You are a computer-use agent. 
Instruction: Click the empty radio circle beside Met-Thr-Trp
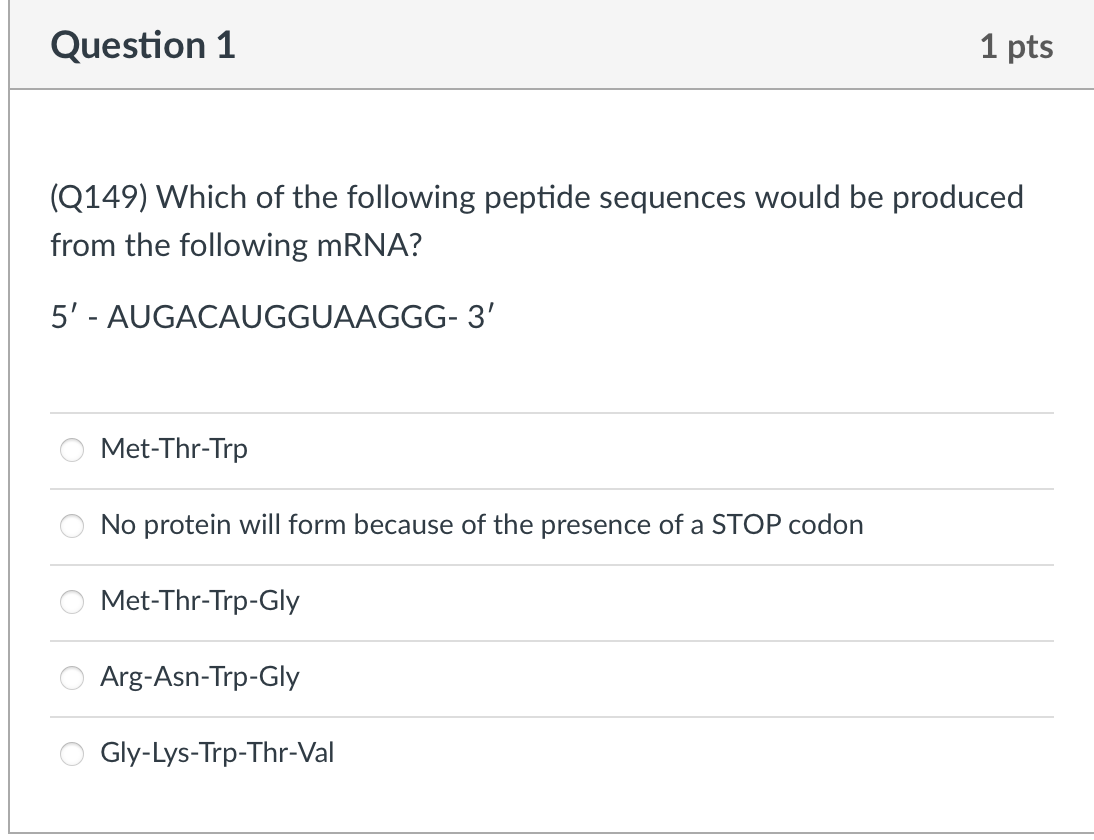[71, 450]
